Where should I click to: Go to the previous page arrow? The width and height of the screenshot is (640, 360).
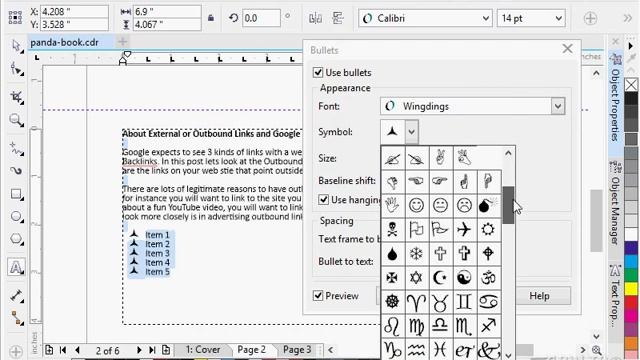(x=77, y=350)
